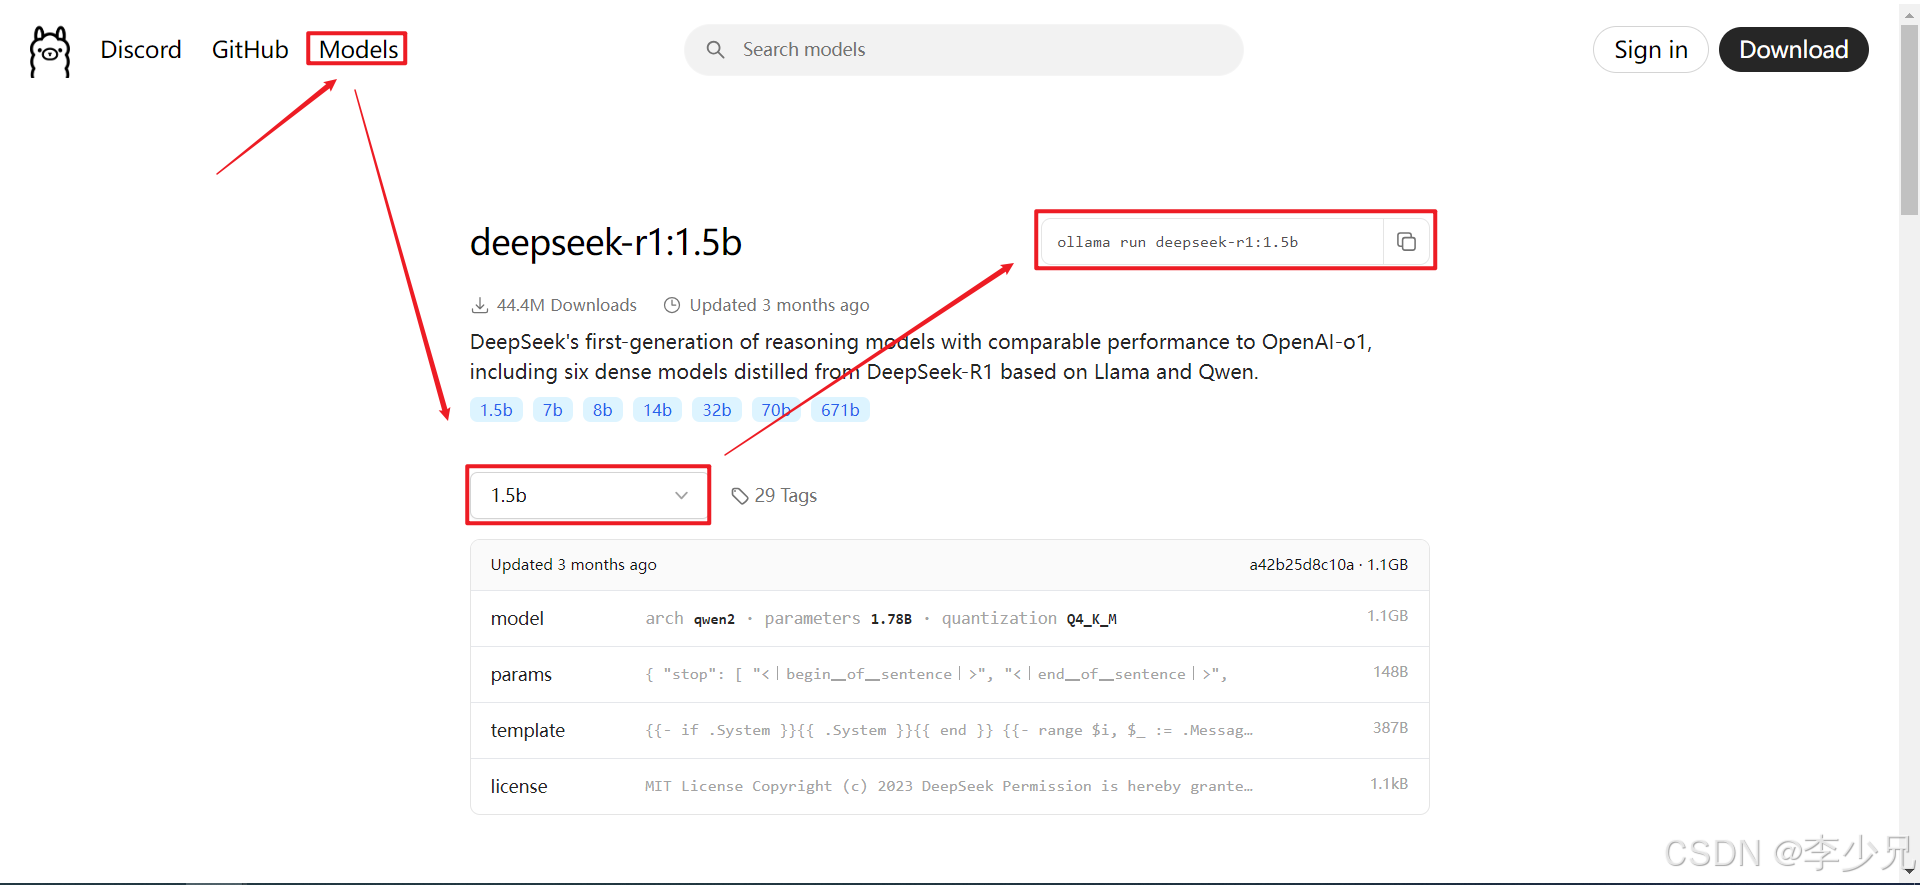1920x885 pixels.
Task: Click the tag icon beside 29 Tags
Action: pos(740,496)
